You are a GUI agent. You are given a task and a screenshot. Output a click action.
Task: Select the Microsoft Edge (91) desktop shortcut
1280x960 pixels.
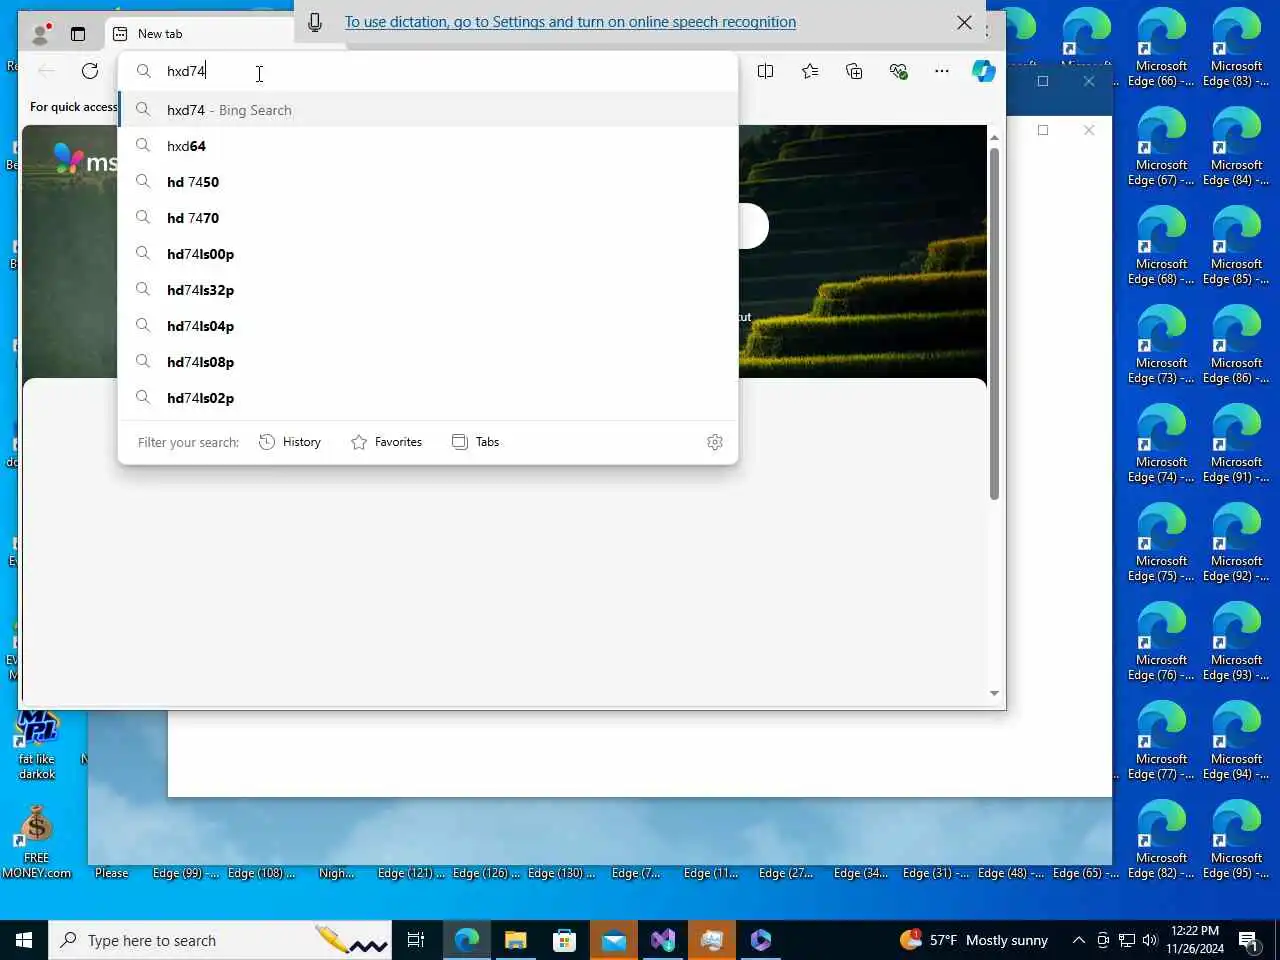(1236, 444)
